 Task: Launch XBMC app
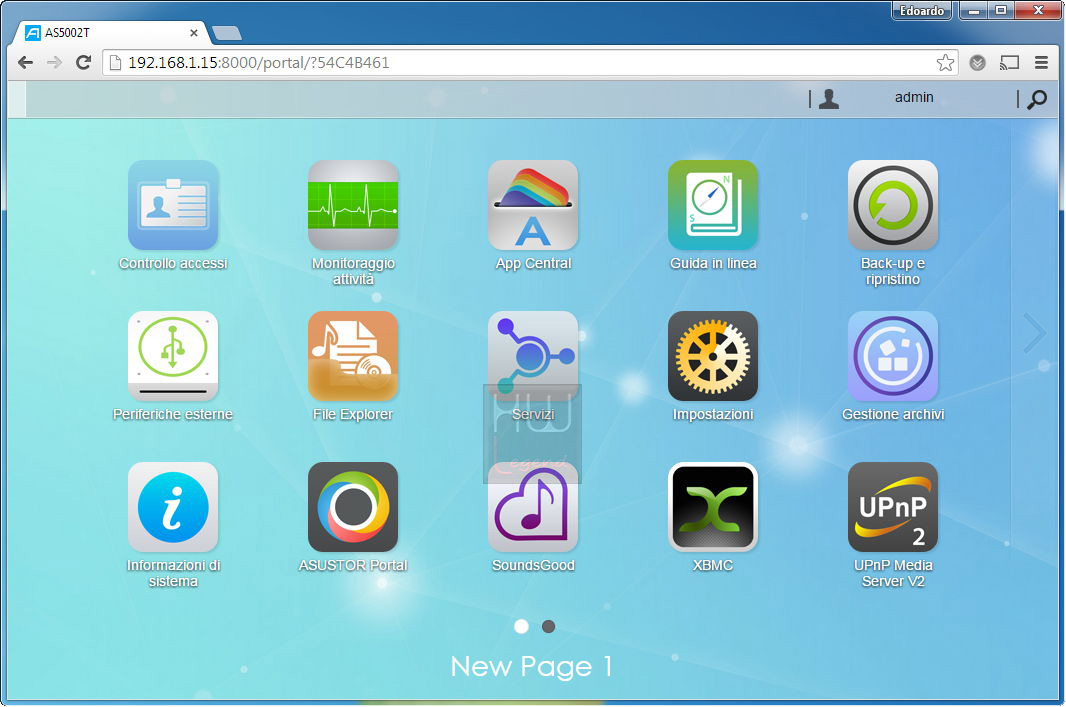pos(712,507)
